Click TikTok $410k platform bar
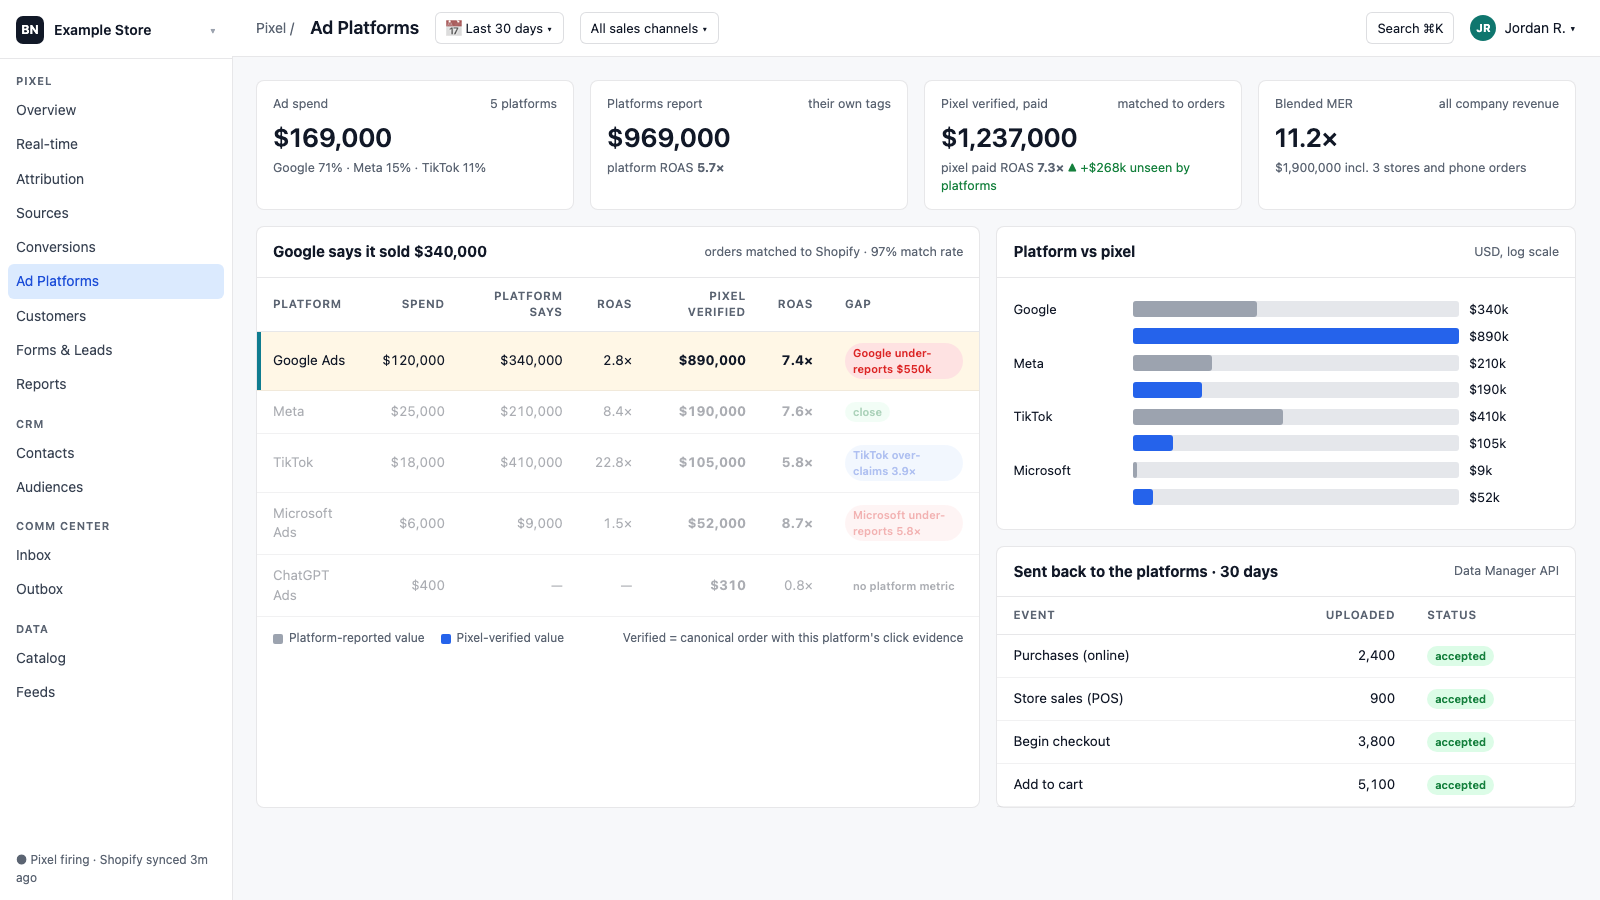1600x900 pixels. pos(1208,416)
